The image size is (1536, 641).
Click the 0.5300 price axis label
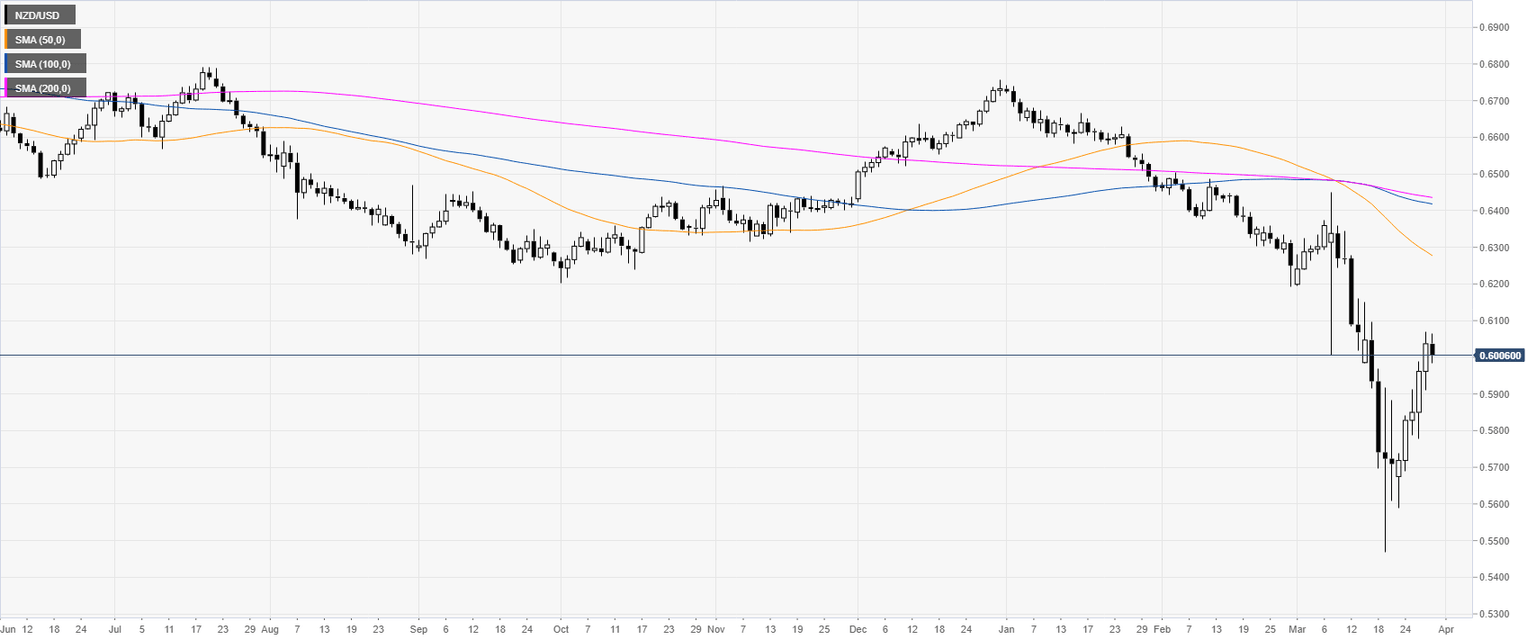point(1495,614)
